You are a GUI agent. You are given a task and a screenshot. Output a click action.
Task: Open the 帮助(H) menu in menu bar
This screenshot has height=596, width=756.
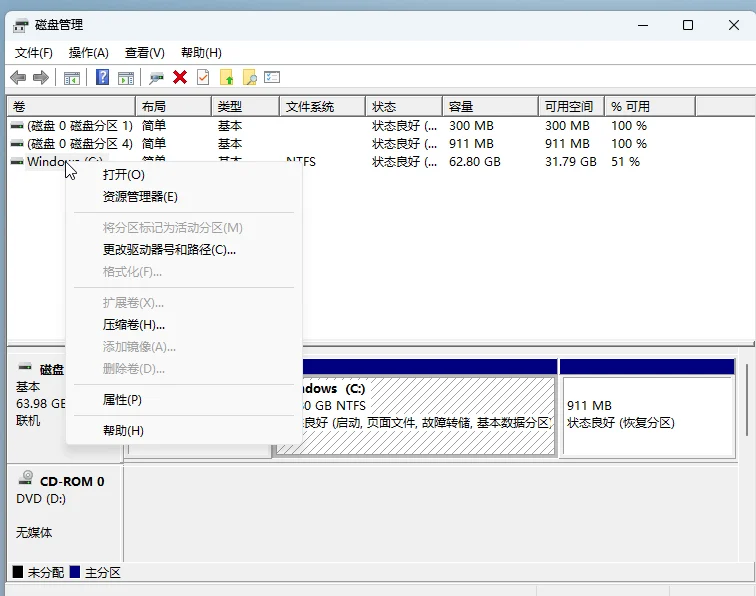[x=201, y=53]
